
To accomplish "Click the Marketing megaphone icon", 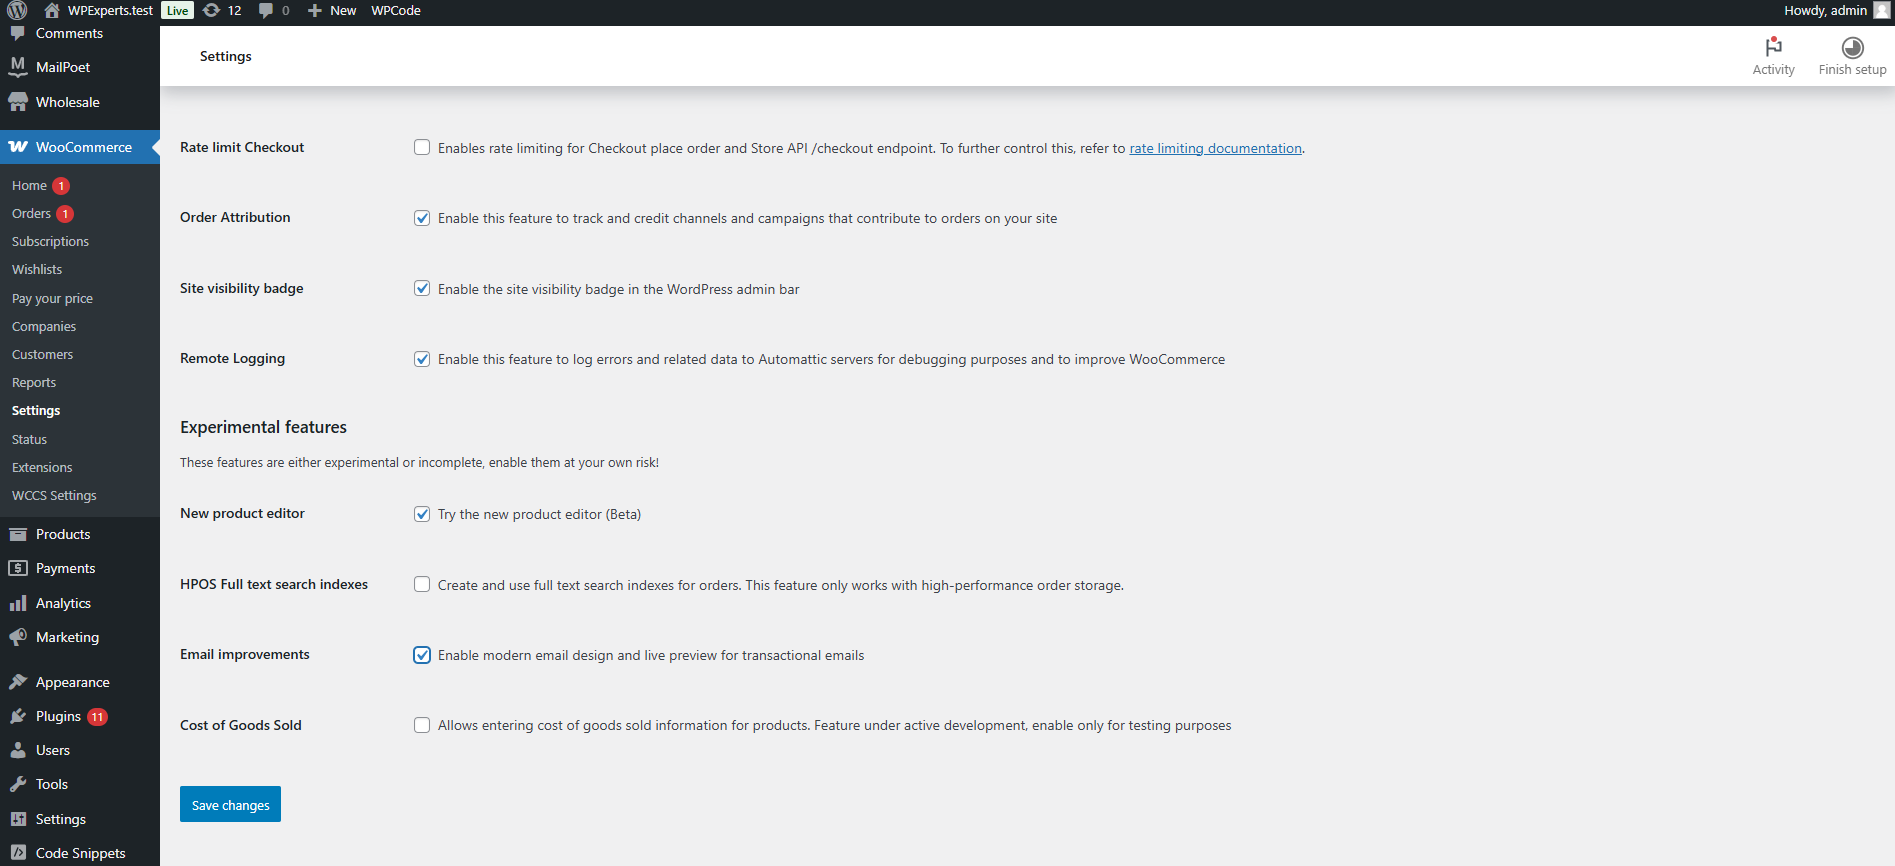I will tap(18, 637).
